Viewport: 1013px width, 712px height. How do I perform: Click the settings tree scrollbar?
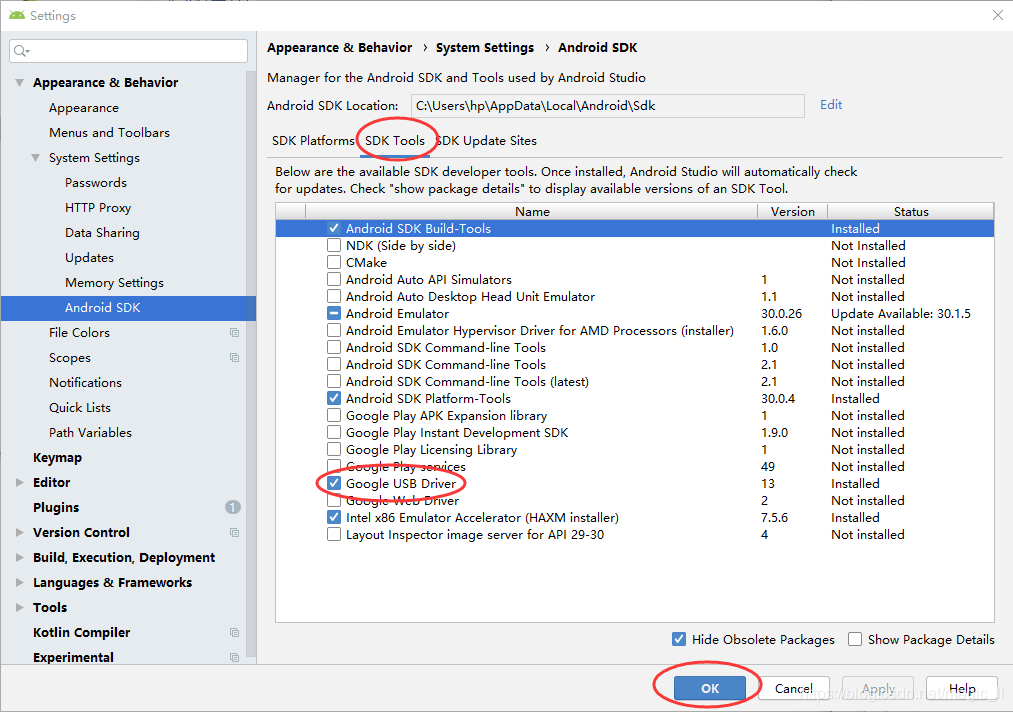point(251,362)
